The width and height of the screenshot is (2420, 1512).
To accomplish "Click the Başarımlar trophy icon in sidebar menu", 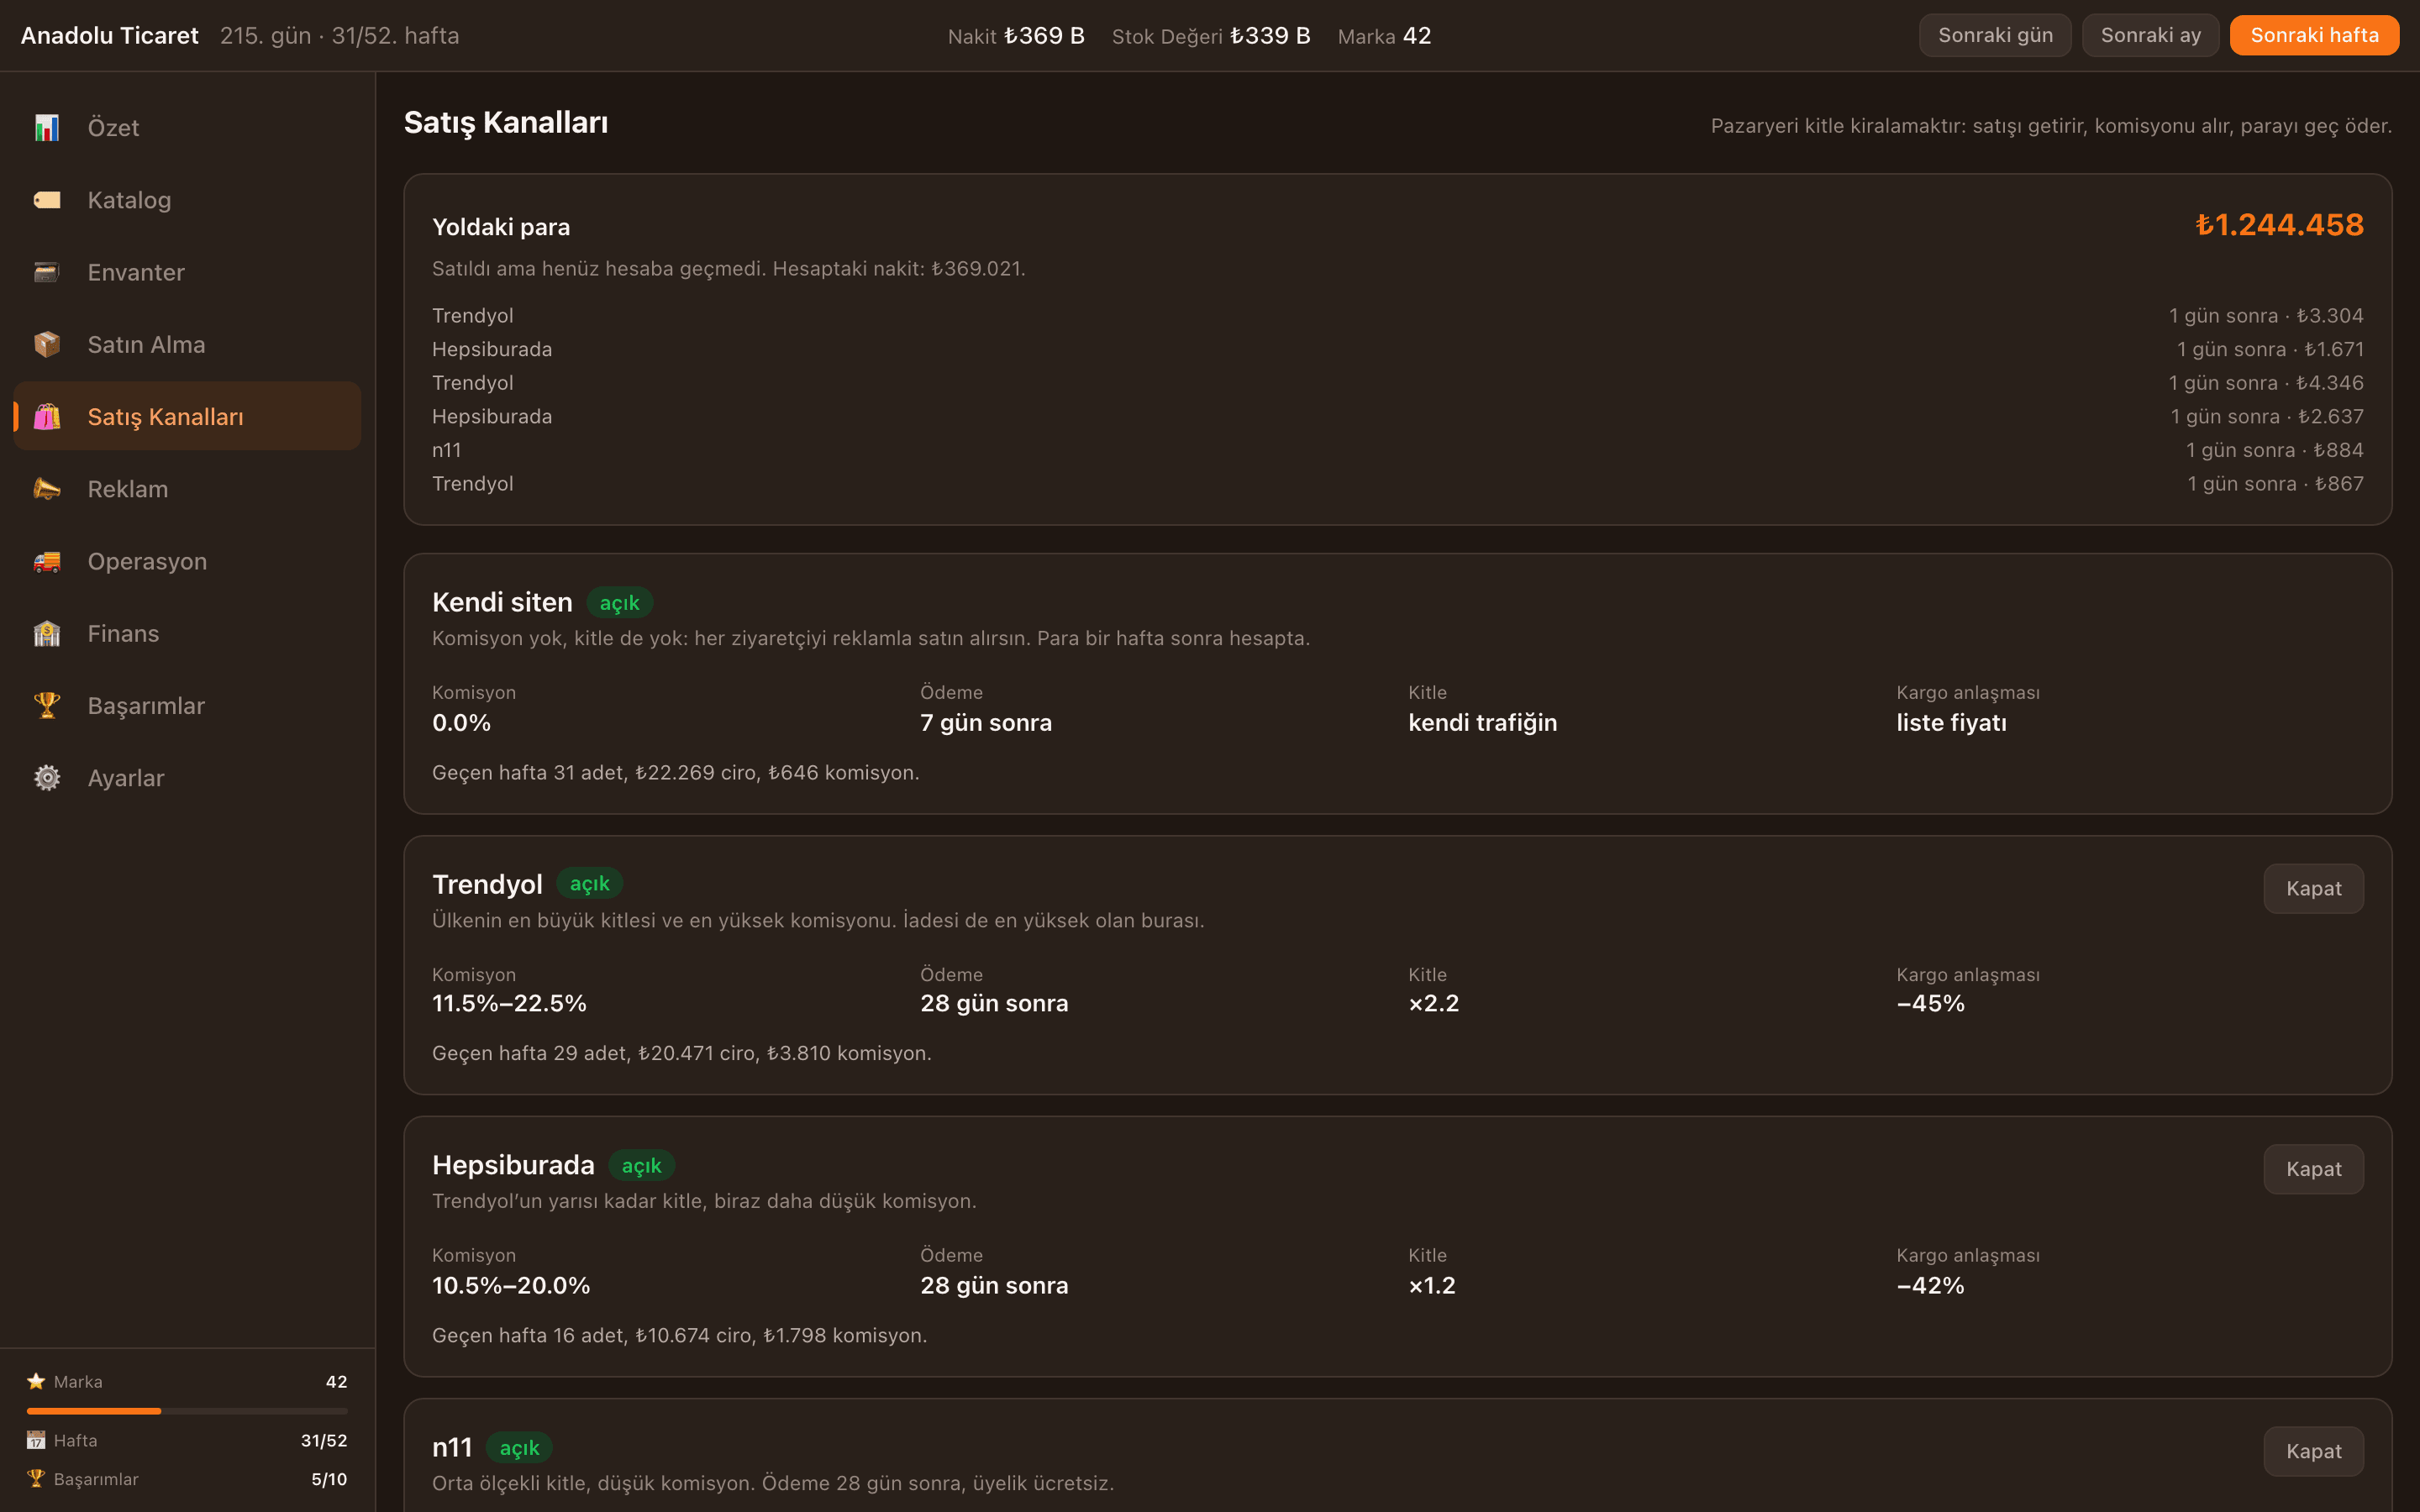I will coord(47,705).
